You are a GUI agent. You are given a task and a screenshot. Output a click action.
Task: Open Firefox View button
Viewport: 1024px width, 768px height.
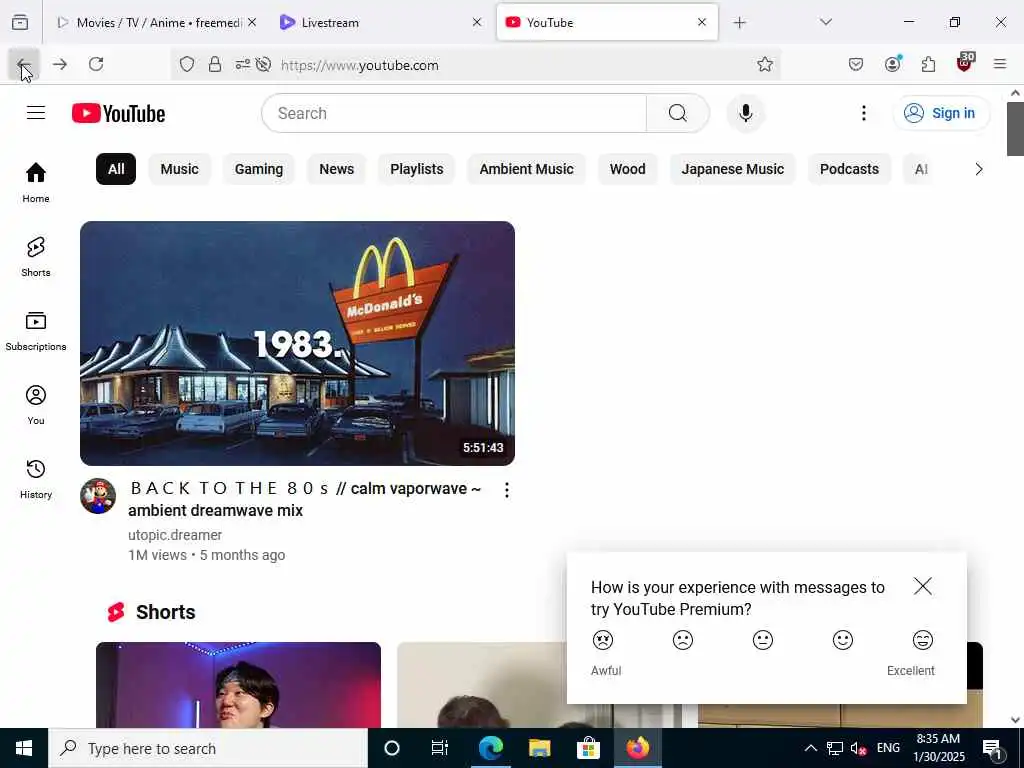[x=20, y=22]
